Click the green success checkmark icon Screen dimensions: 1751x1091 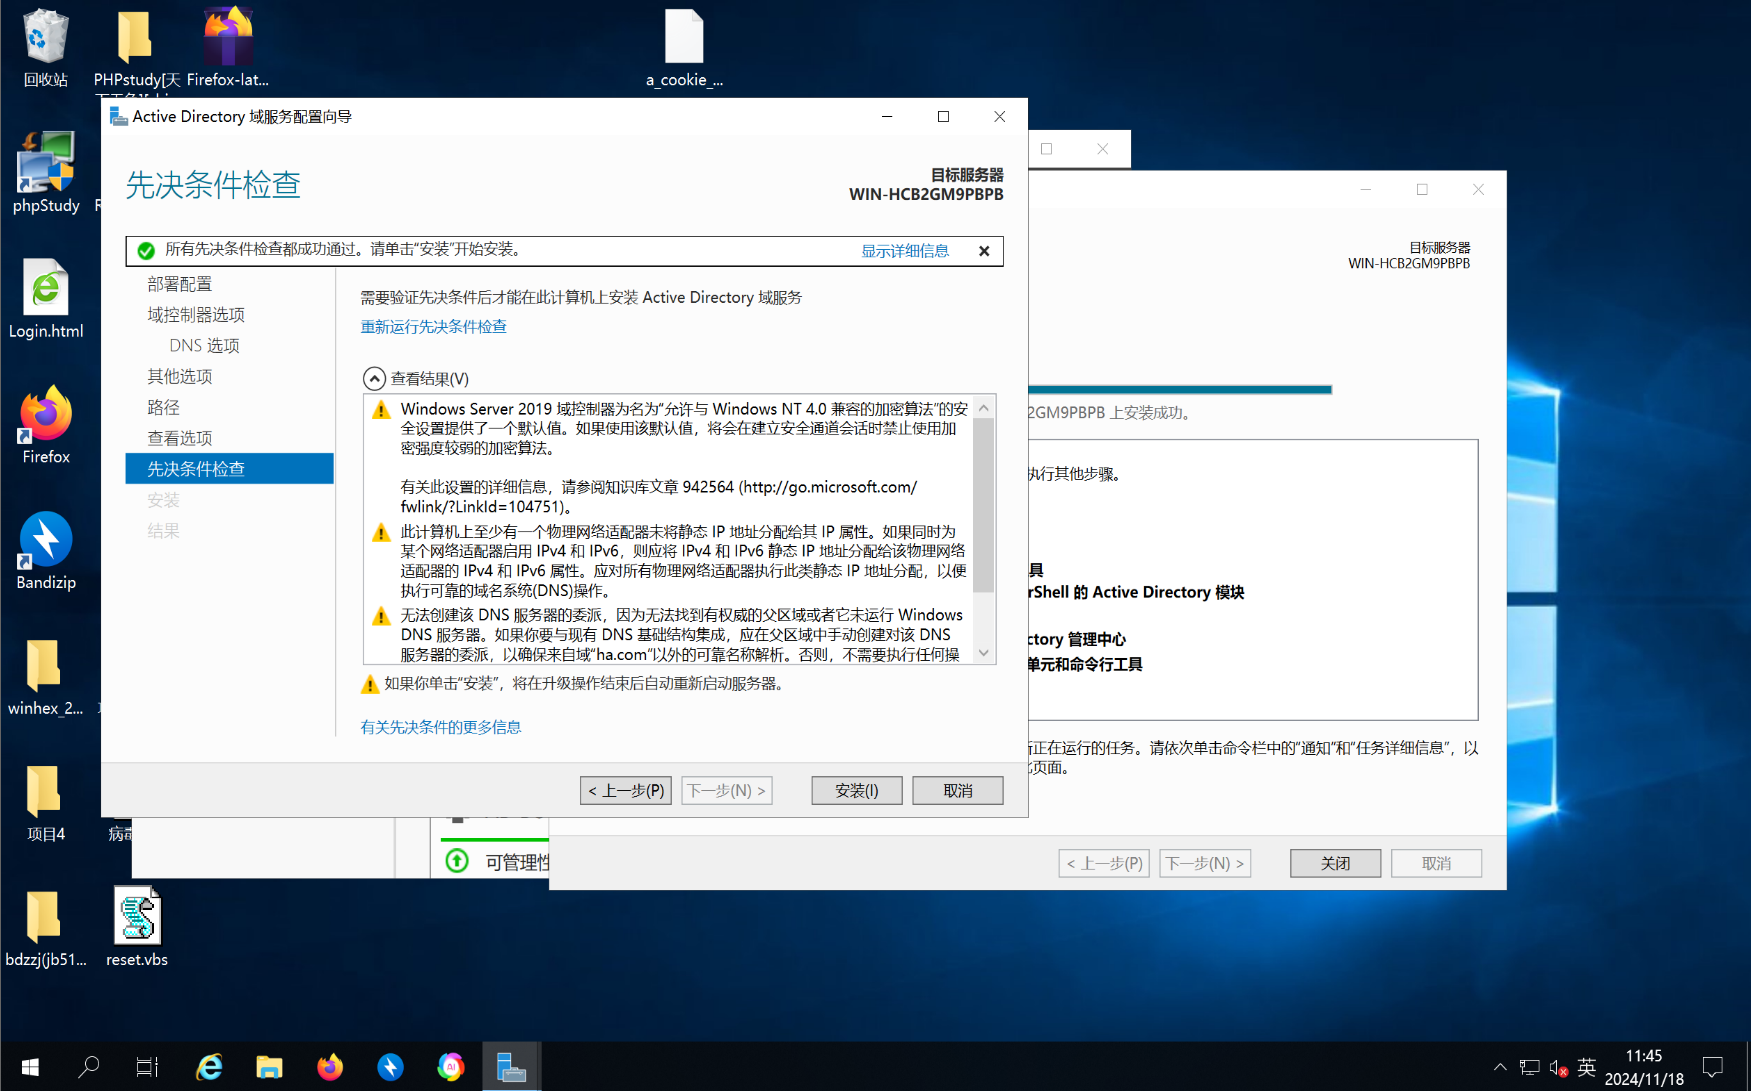click(x=146, y=251)
